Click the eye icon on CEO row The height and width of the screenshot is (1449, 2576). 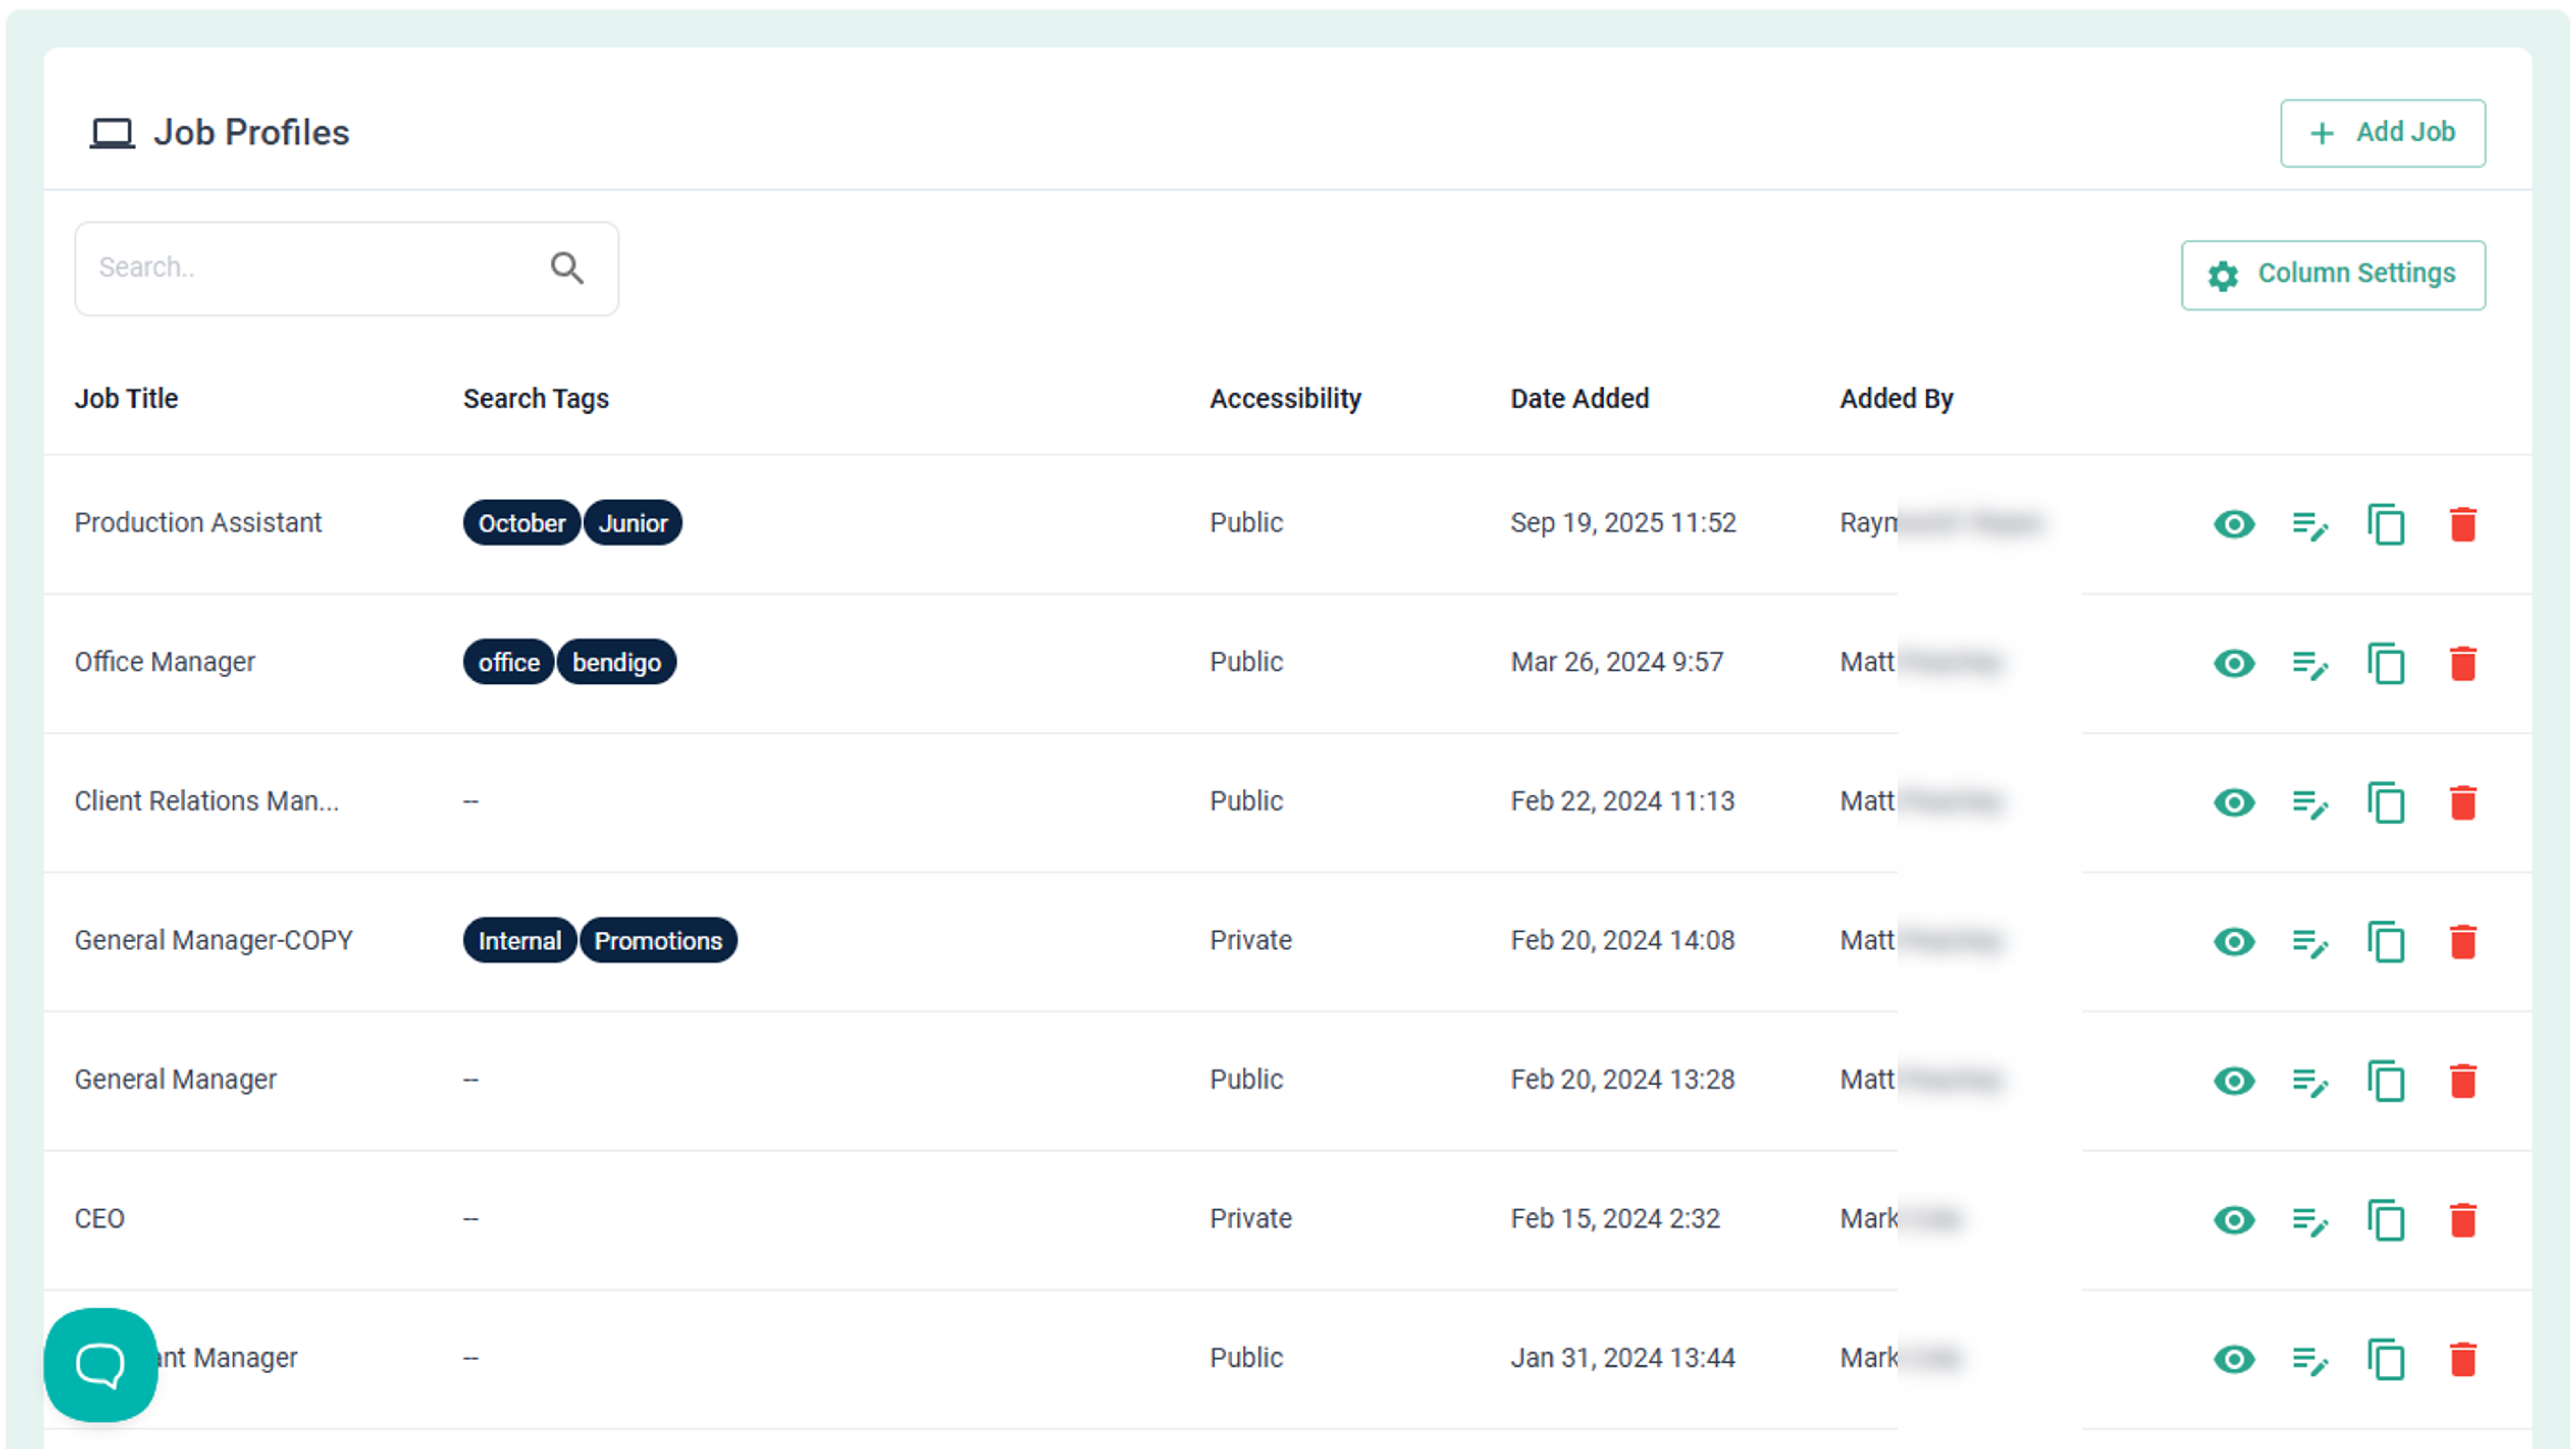tap(2233, 1220)
